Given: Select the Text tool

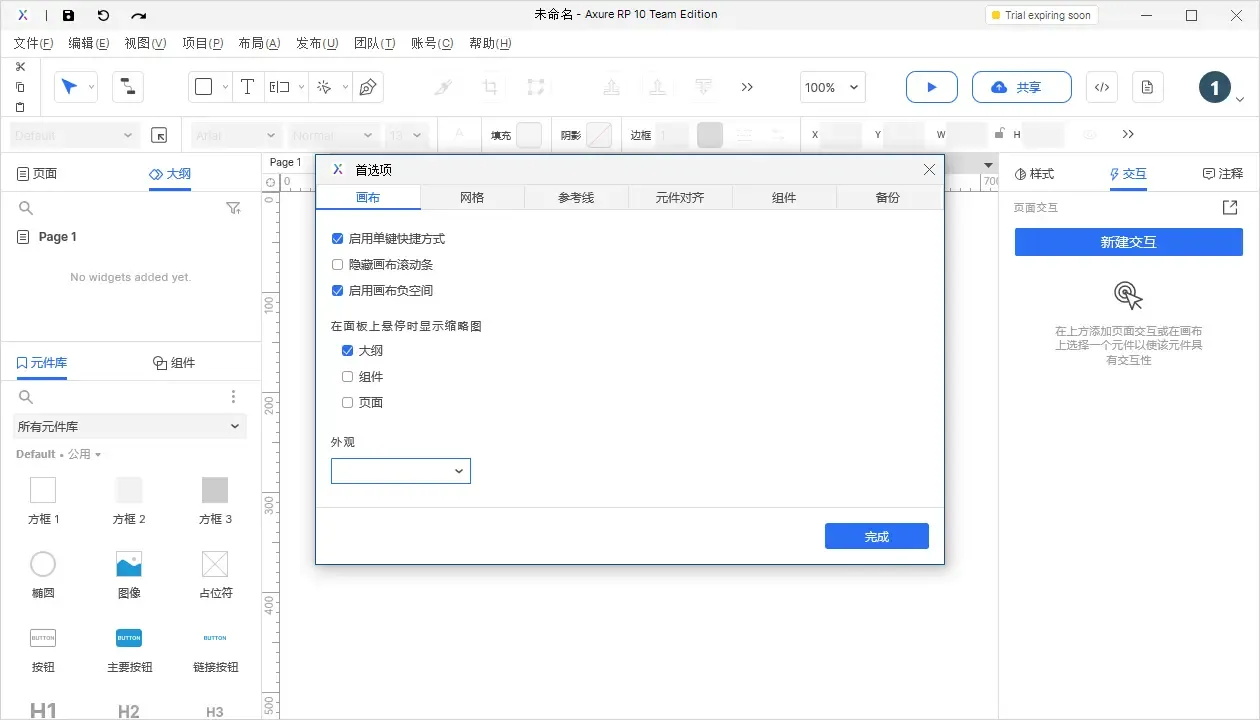Looking at the screenshot, I should coord(247,87).
